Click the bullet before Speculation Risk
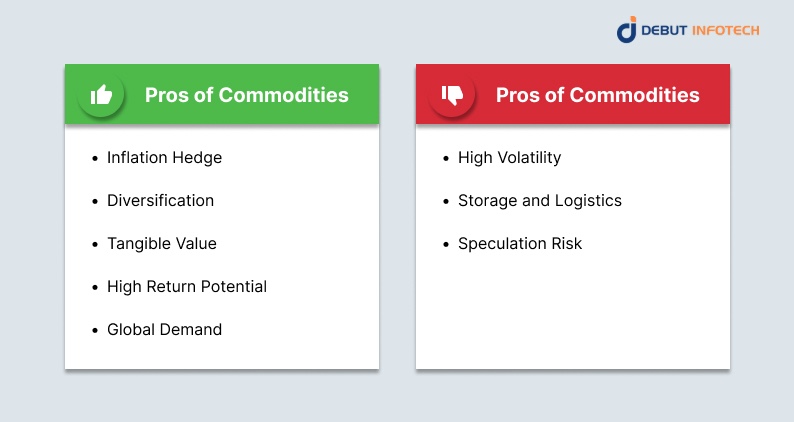This screenshot has height=422, width=794. (445, 244)
